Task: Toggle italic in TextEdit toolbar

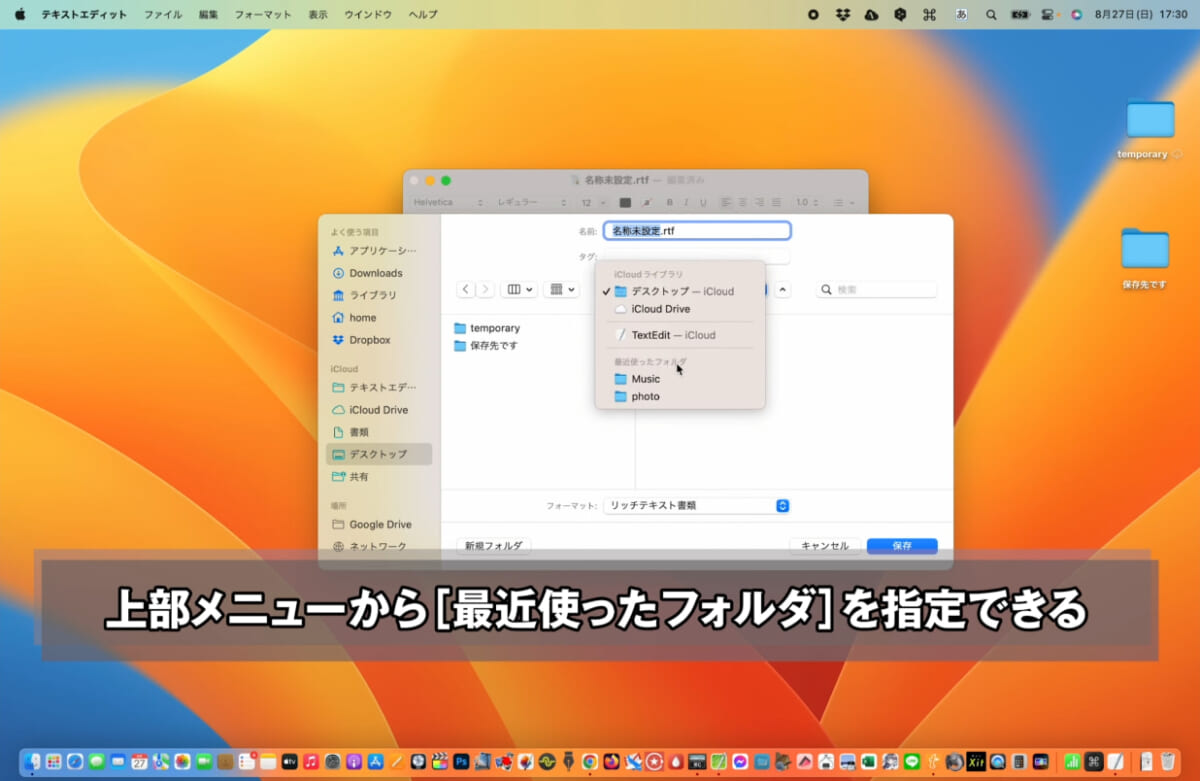Action: (686, 202)
